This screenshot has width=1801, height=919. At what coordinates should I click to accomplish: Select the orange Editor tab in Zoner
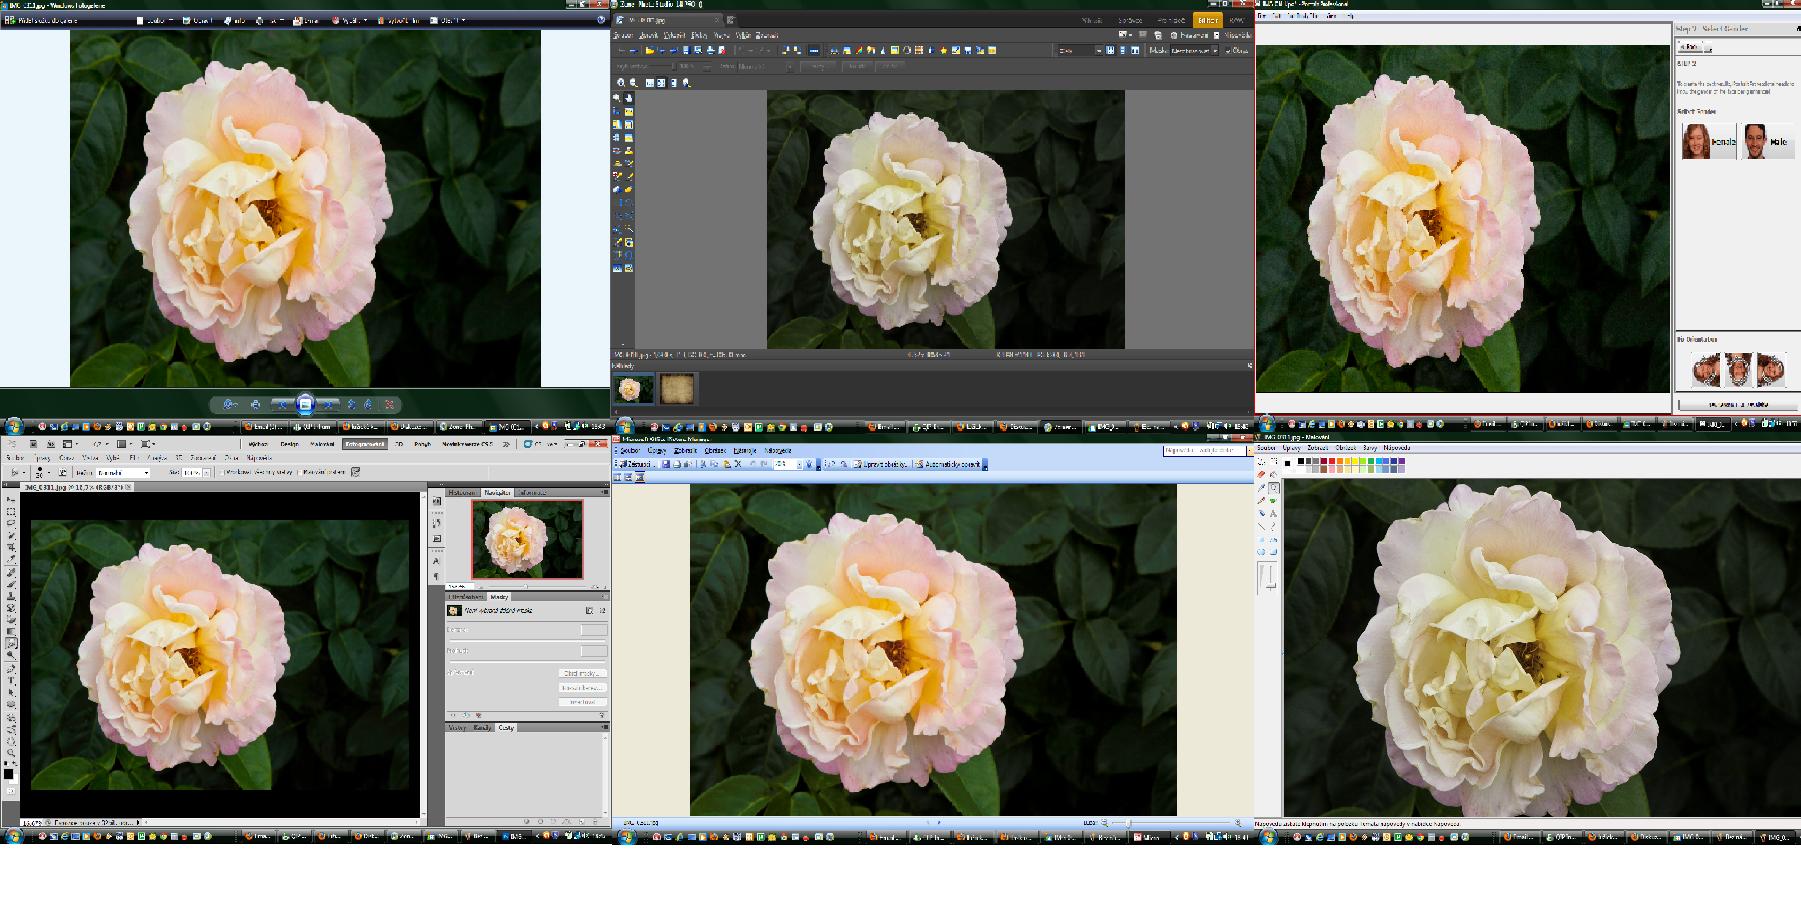pos(1207,20)
